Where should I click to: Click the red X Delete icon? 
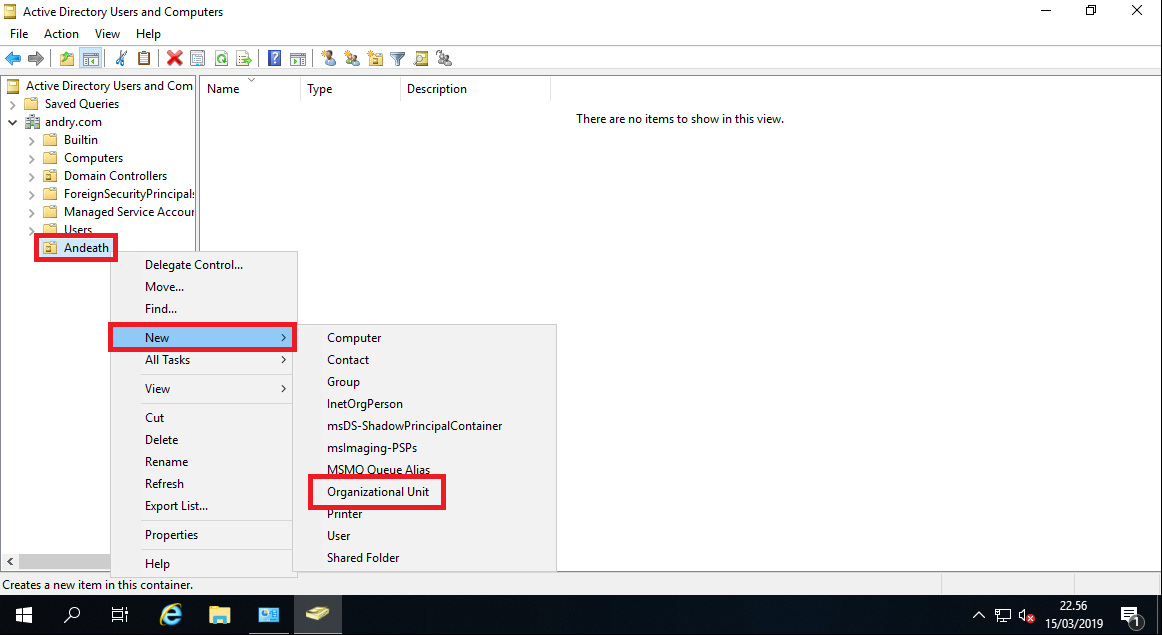[175, 59]
